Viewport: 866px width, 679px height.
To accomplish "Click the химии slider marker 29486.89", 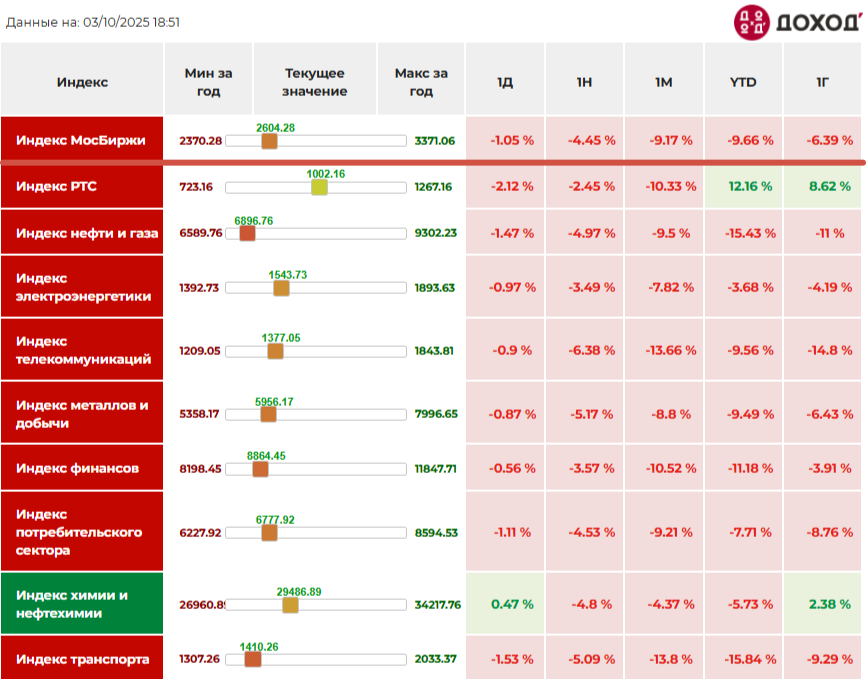I will pos(291,605).
